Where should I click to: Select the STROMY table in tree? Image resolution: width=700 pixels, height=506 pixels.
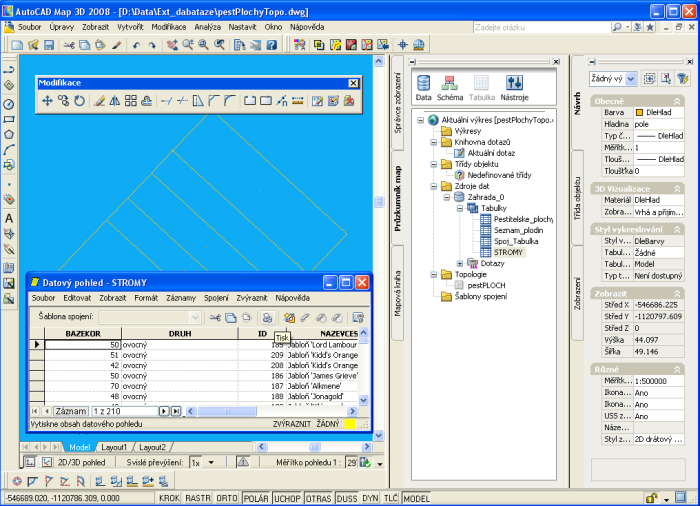[x=508, y=252]
